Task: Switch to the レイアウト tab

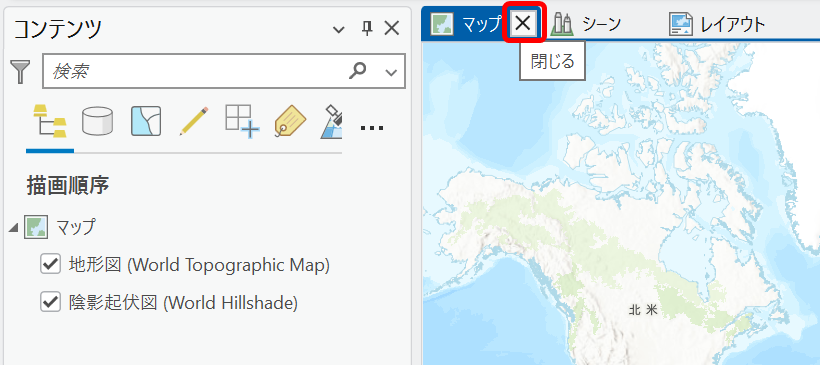Action: pos(716,24)
